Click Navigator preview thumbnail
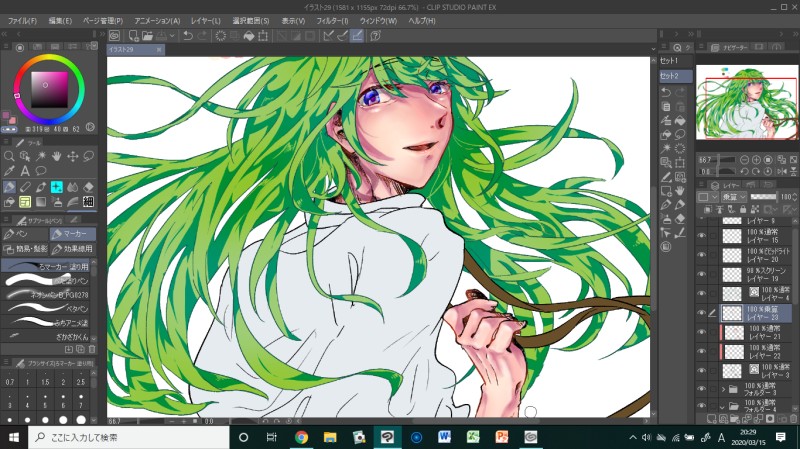 747,103
